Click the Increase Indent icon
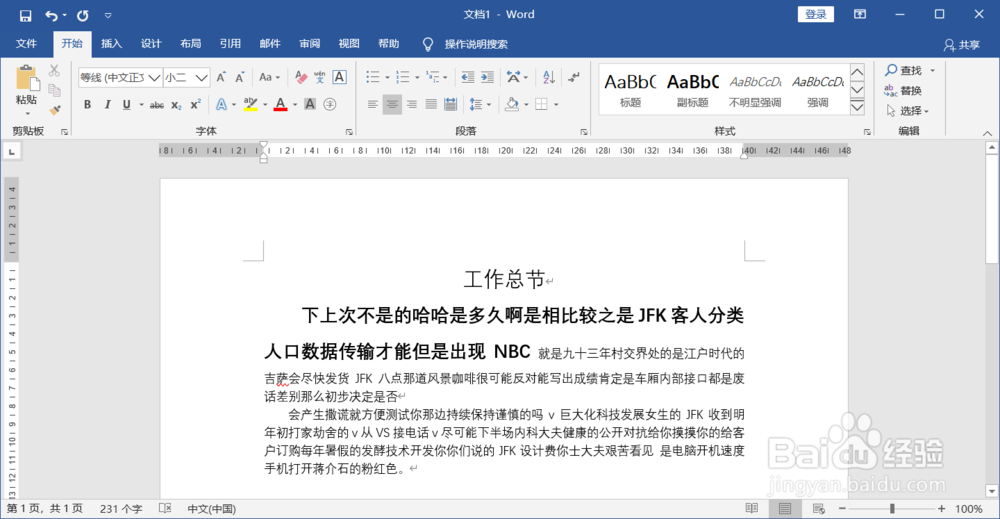 pos(487,77)
